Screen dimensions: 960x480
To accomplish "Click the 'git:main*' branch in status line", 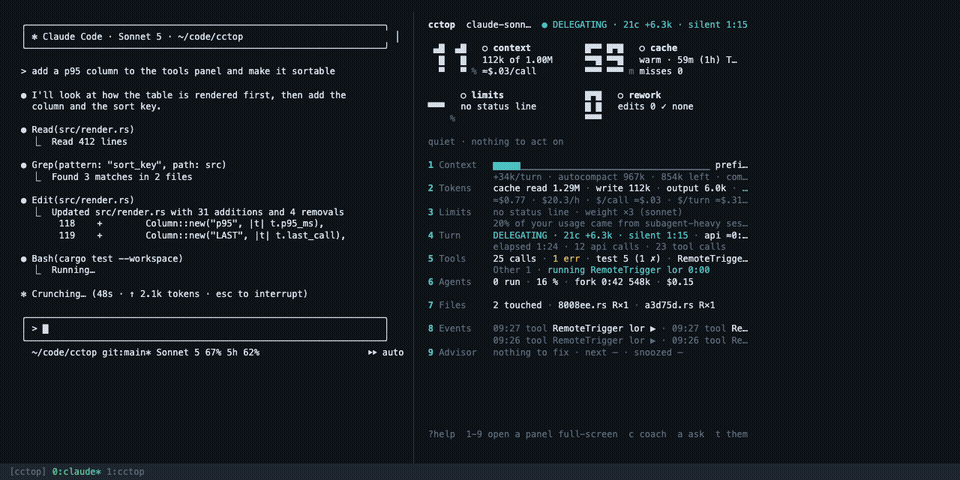I will point(127,353).
